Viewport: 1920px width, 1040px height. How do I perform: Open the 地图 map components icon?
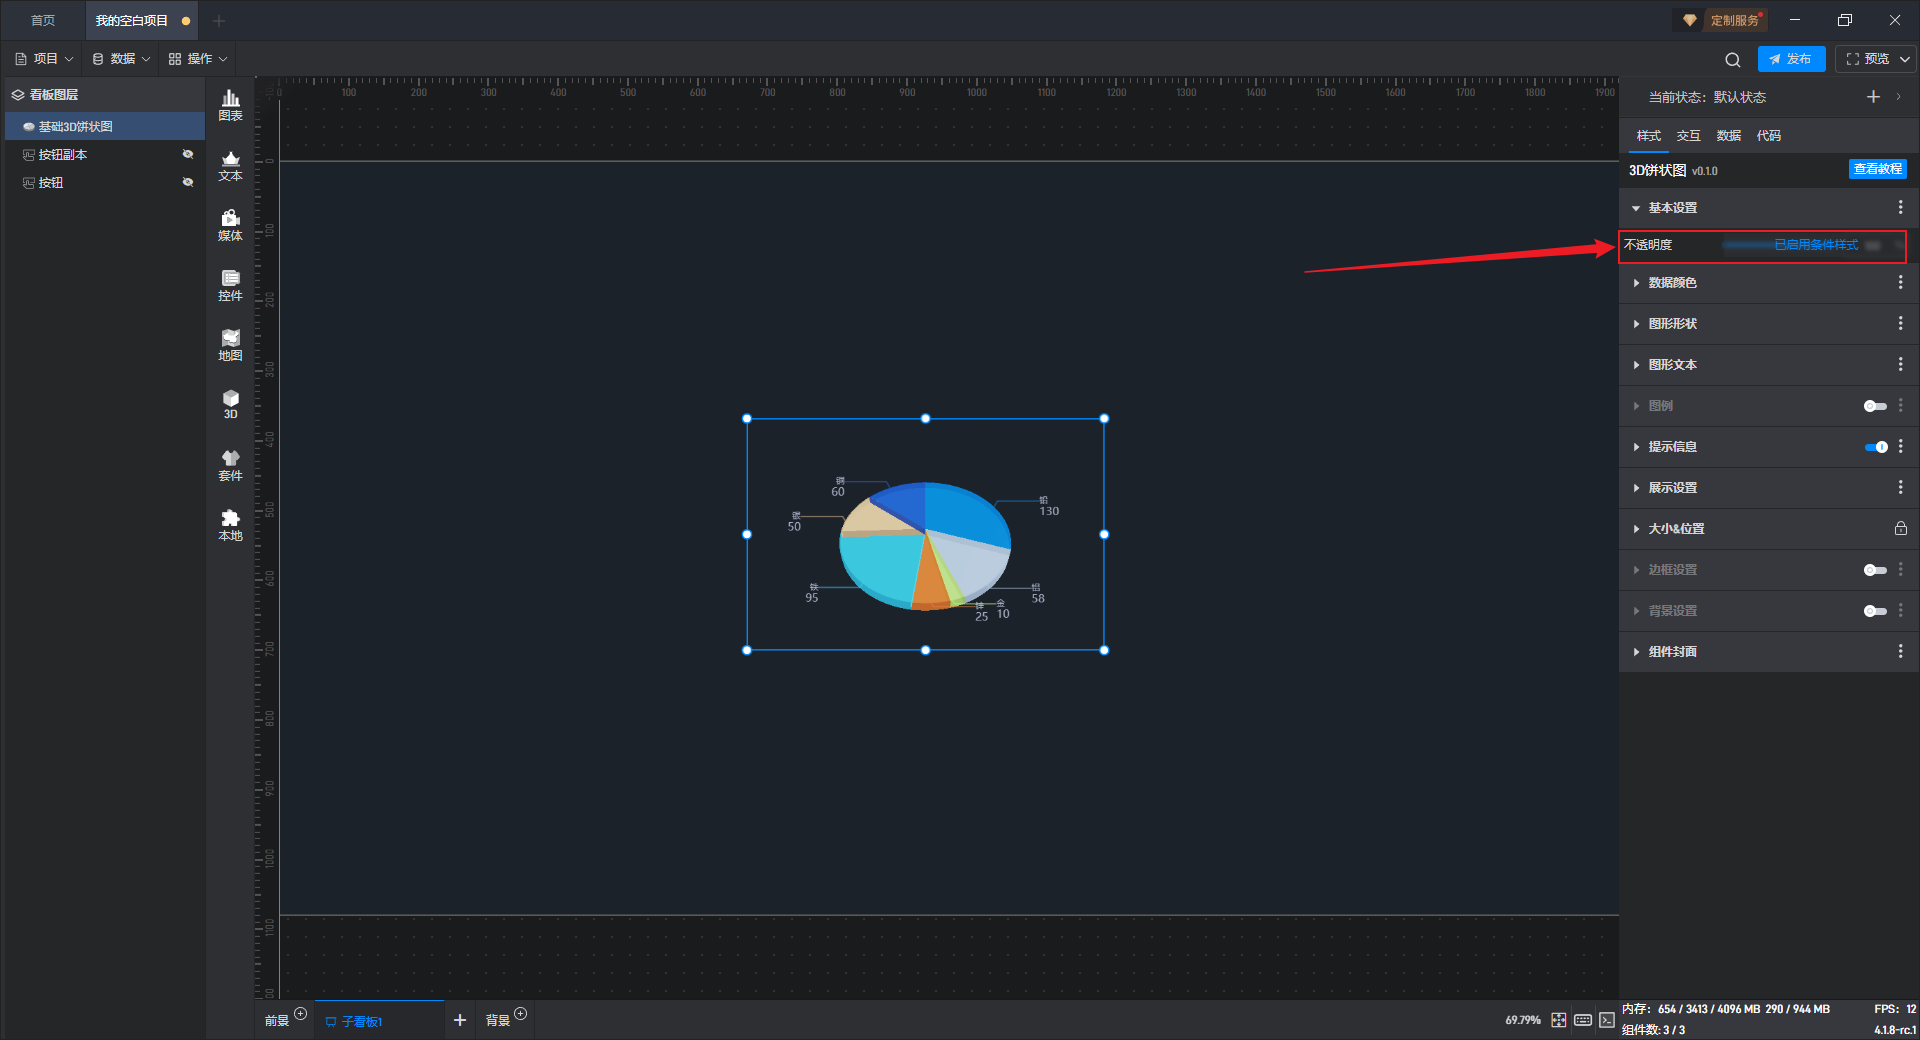(x=230, y=345)
